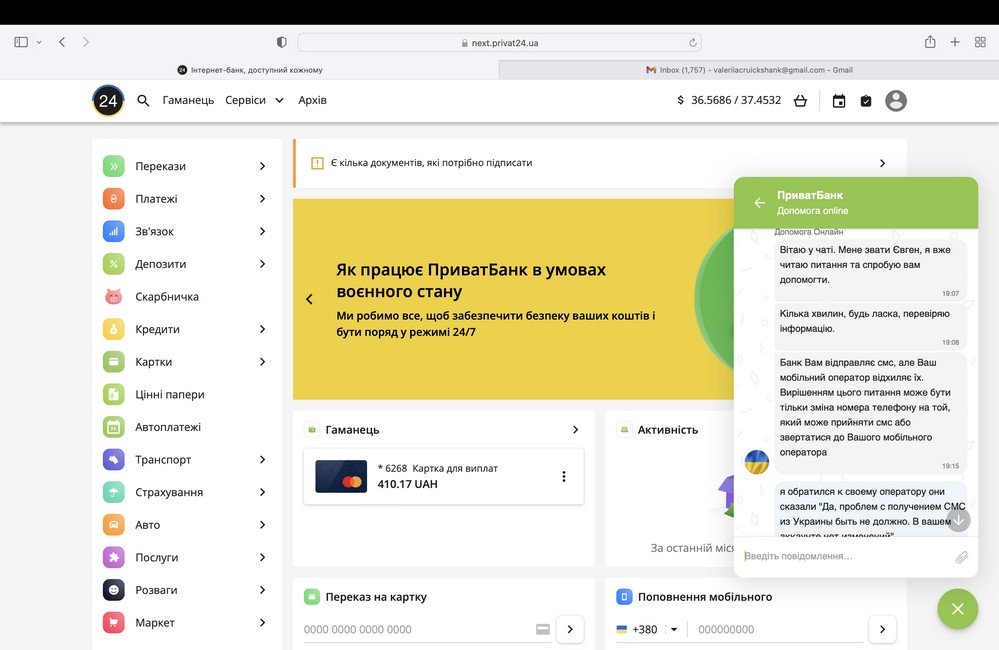999x650 pixels.
Task: Click the Послуги puzzle icon
Action: [x=113, y=557]
